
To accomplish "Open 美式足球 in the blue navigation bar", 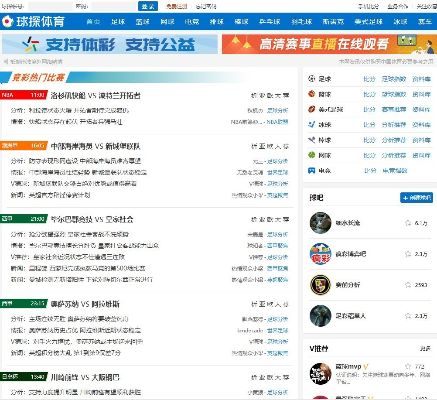I will point(369,22).
